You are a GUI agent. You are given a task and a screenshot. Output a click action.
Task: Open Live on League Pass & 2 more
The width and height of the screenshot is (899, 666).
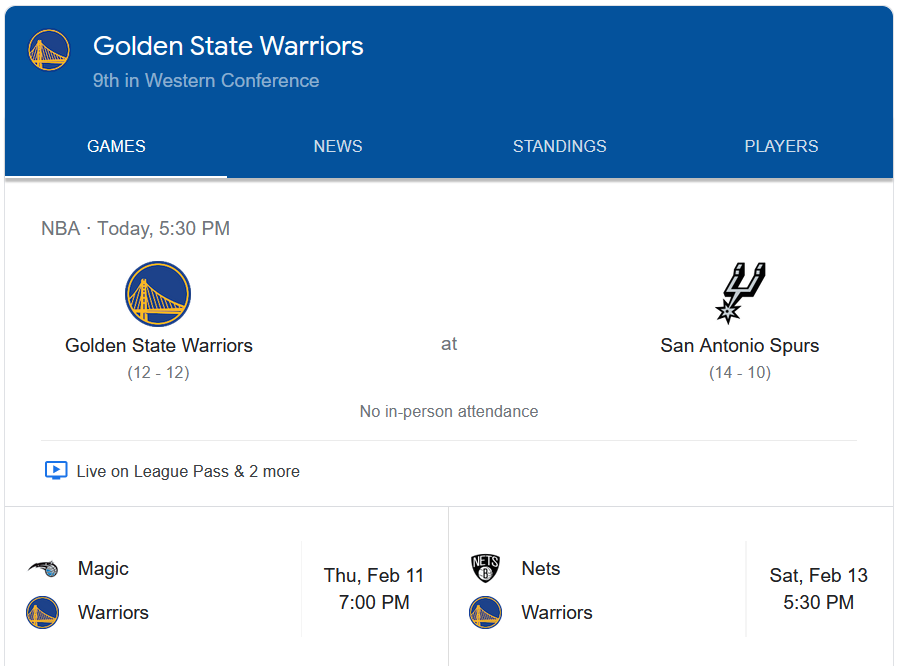point(188,471)
